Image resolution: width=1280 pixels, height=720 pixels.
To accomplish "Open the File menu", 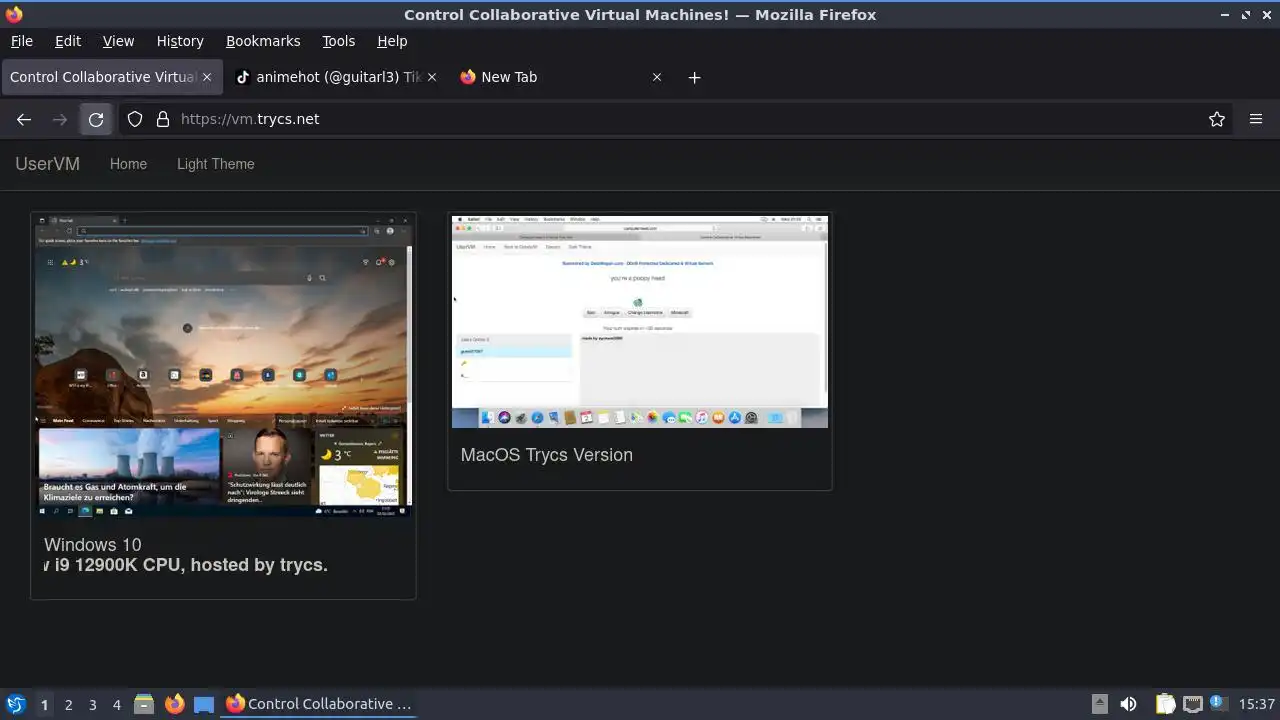I will click(22, 41).
